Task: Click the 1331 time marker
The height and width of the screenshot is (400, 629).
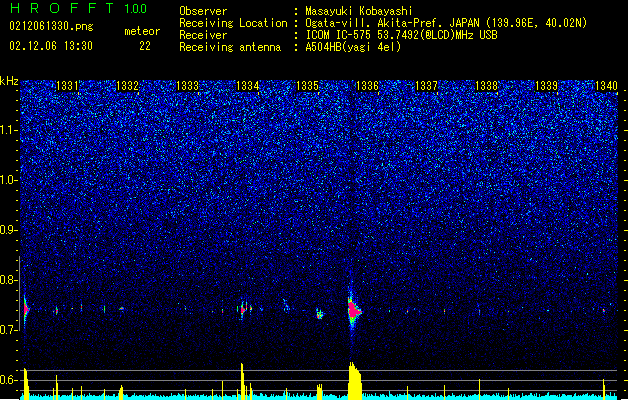Action: tap(67, 85)
